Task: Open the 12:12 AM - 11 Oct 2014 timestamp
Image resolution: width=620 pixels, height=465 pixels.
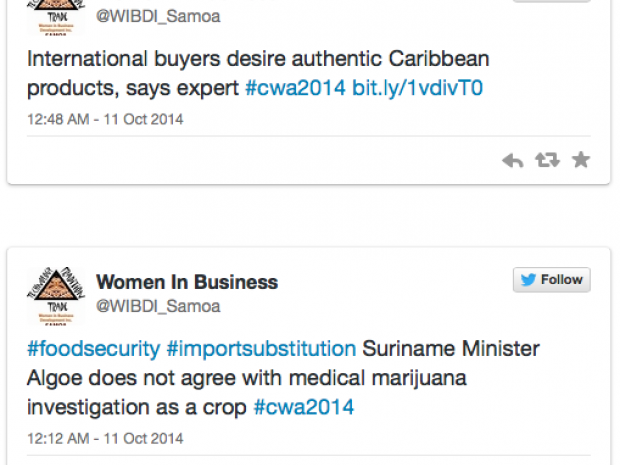Action: tap(105, 439)
